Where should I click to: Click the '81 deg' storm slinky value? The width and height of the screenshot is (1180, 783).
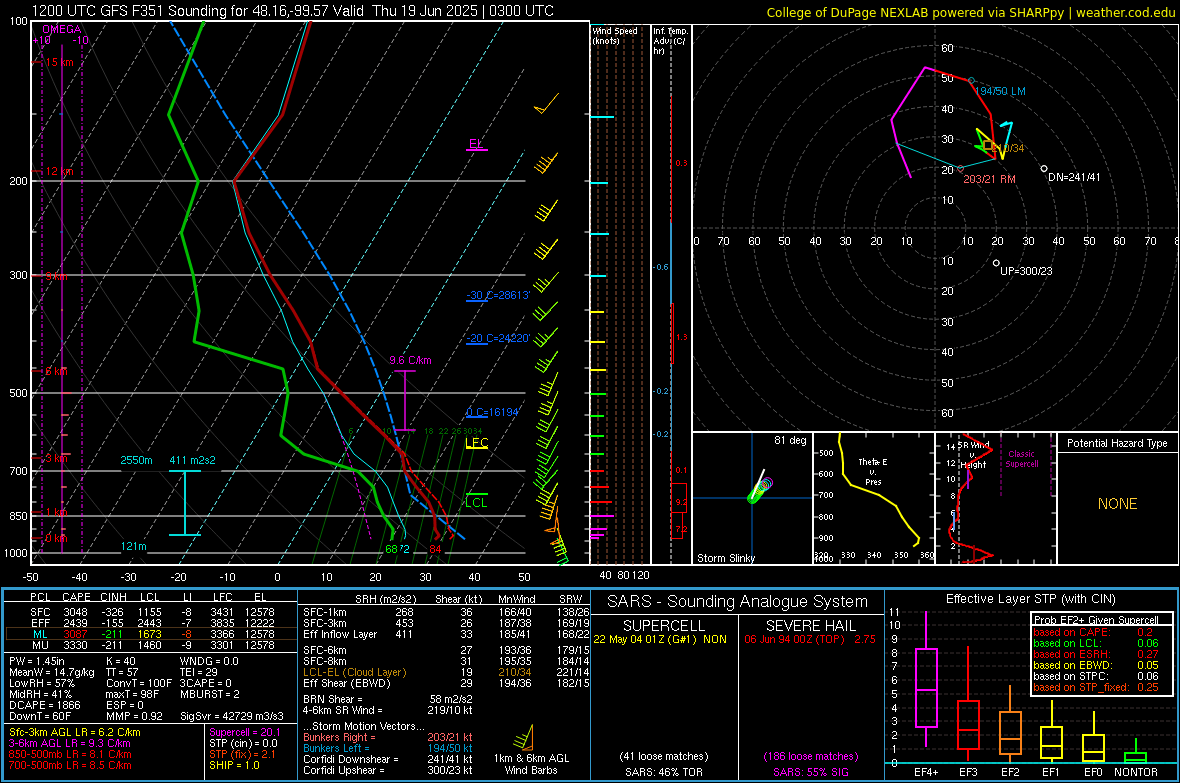click(x=790, y=440)
